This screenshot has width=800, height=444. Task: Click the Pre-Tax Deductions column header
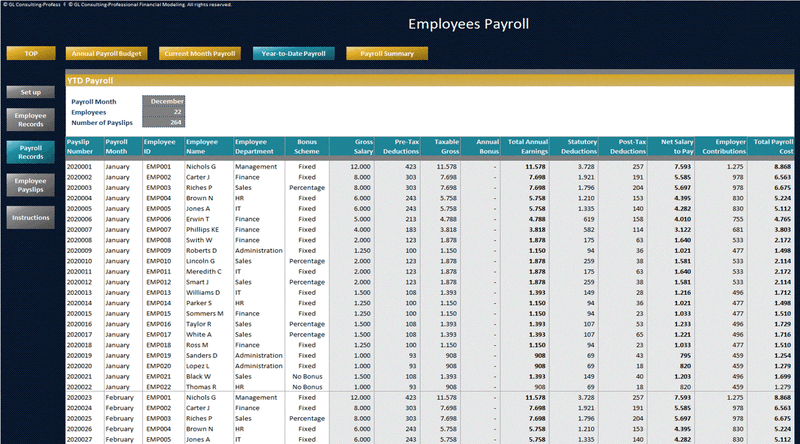[x=397, y=146]
